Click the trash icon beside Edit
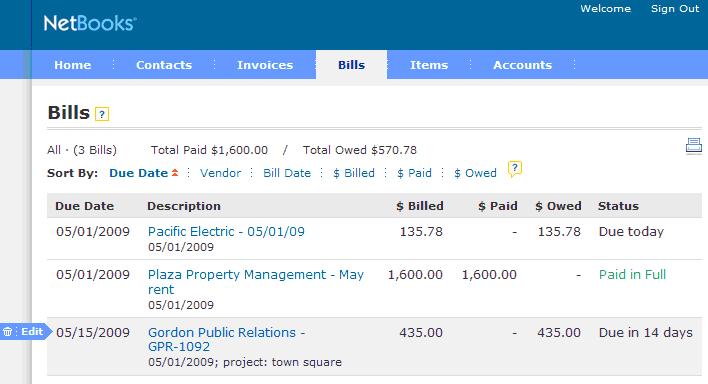 pyautogui.click(x=8, y=332)
